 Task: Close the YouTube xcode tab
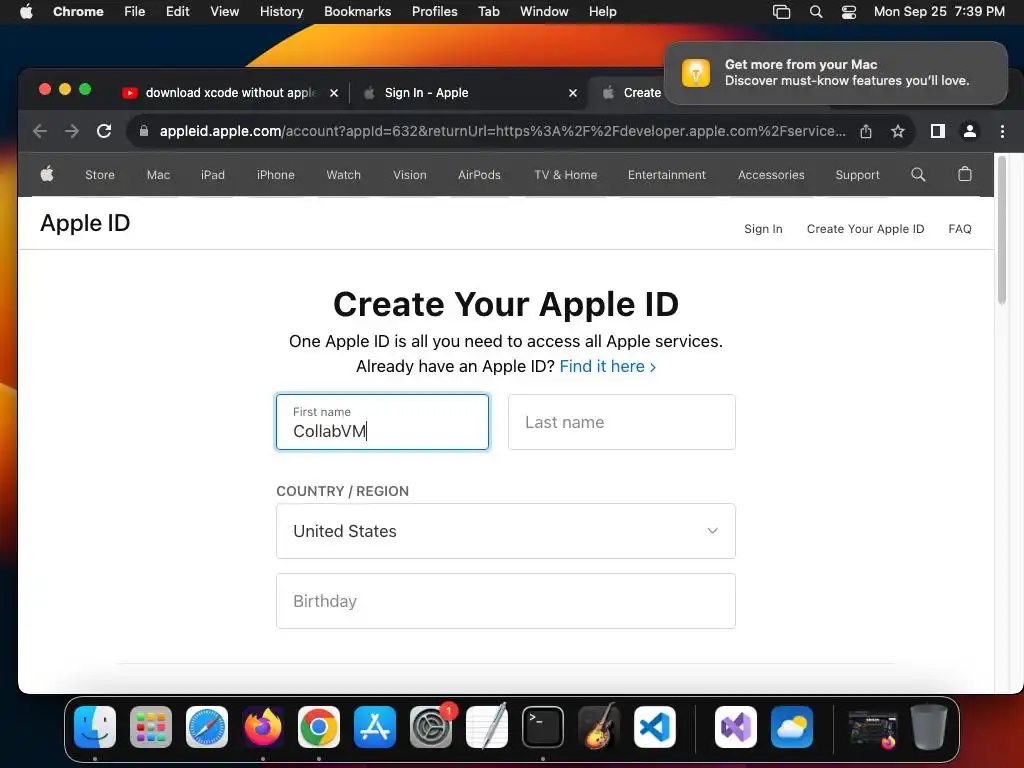[334, 93]
